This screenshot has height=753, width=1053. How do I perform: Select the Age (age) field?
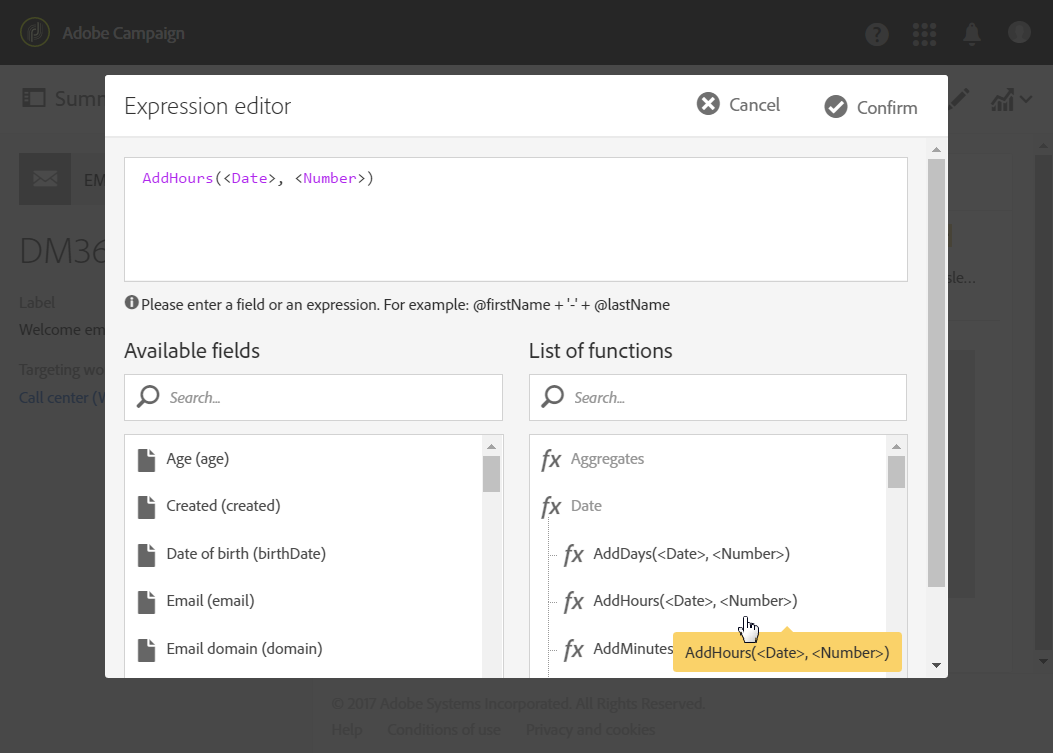pos(197,459)
